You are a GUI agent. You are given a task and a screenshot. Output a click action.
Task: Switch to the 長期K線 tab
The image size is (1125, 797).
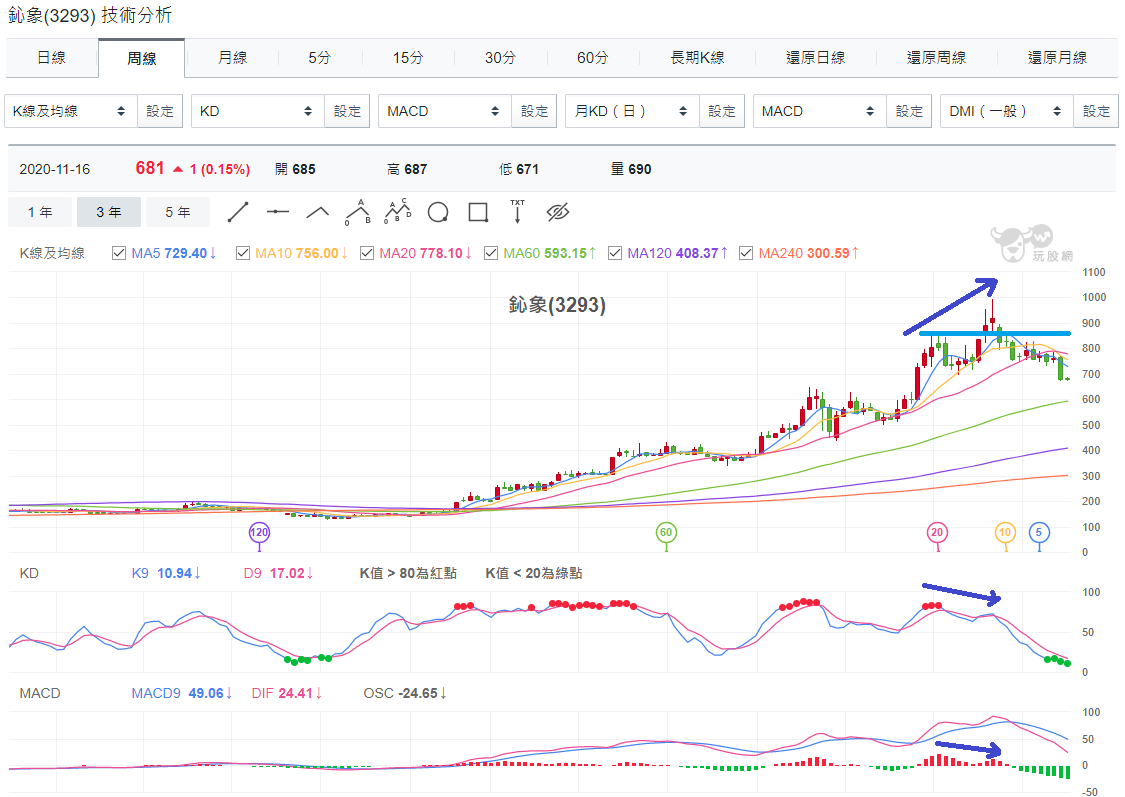coord(697,57)
